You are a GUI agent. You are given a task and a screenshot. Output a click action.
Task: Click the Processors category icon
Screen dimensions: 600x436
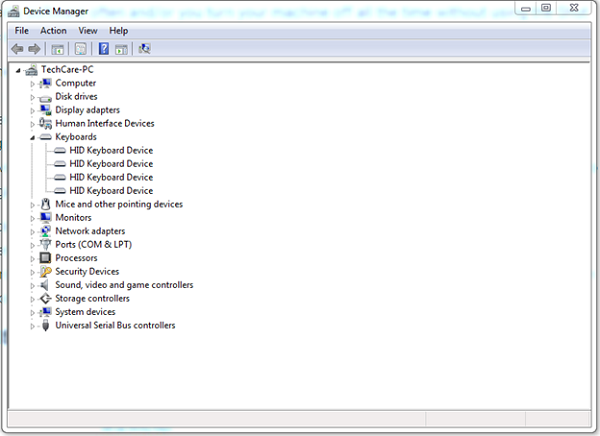coord(45,258)
